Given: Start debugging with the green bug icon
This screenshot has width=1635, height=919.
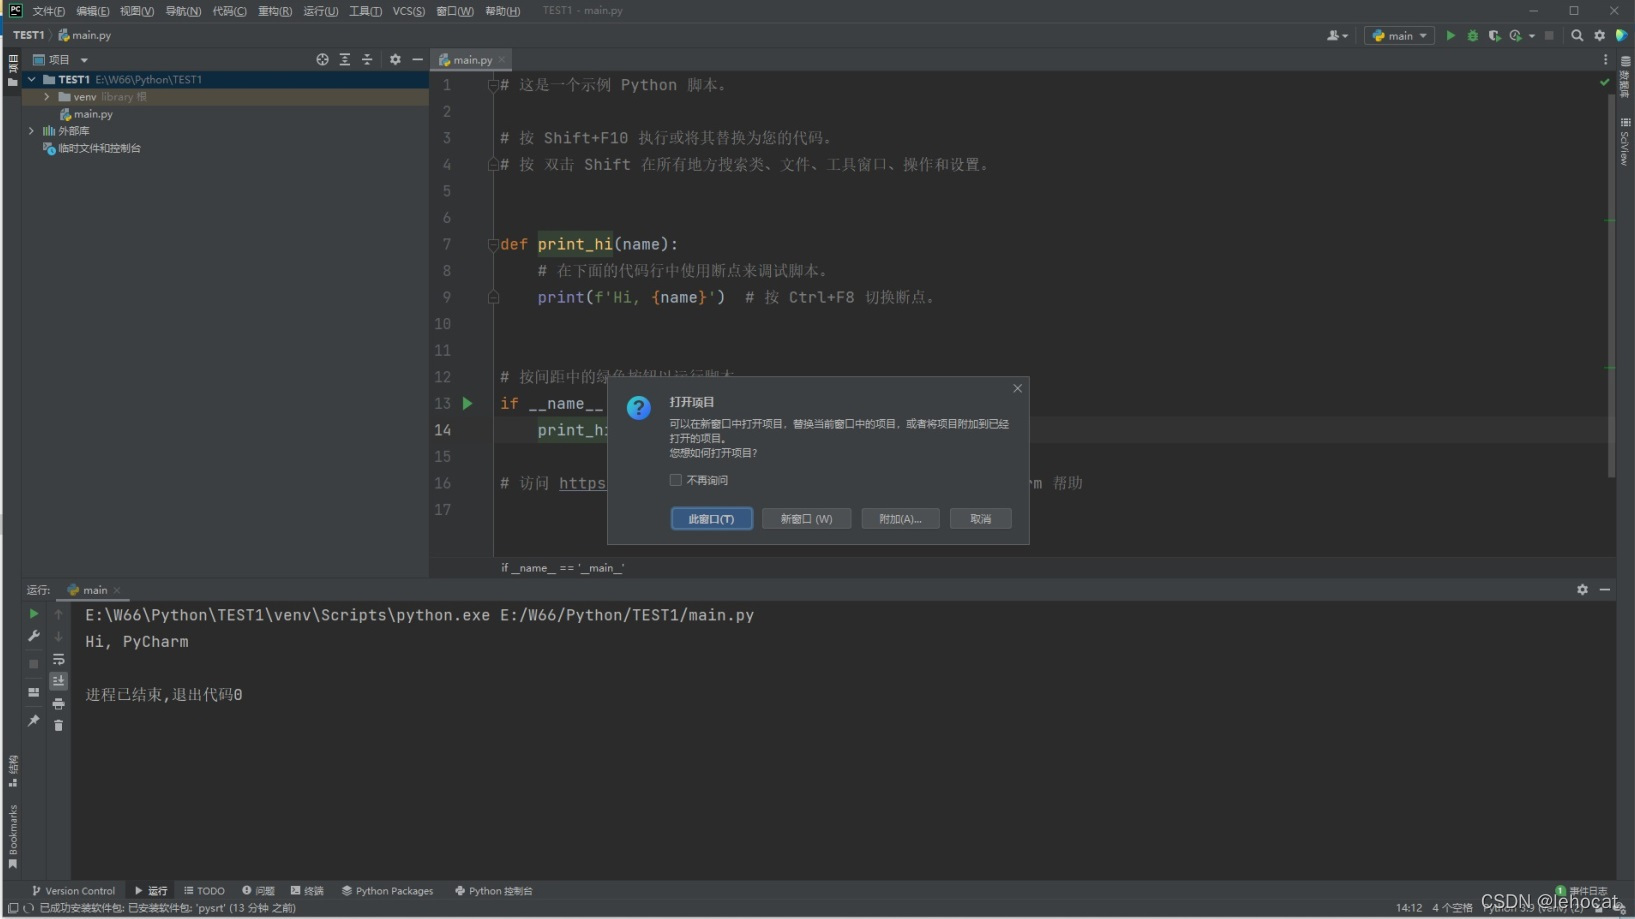Looking at the screenshot, I should pyautogui.click(x=1472, y=36).
